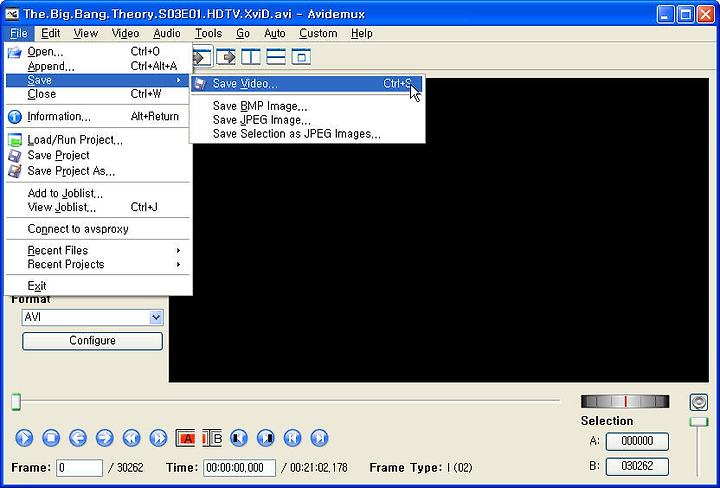Open the Video menu in menu bar
This screenshot has width=720, height=488.
click(x=125, y=34)
